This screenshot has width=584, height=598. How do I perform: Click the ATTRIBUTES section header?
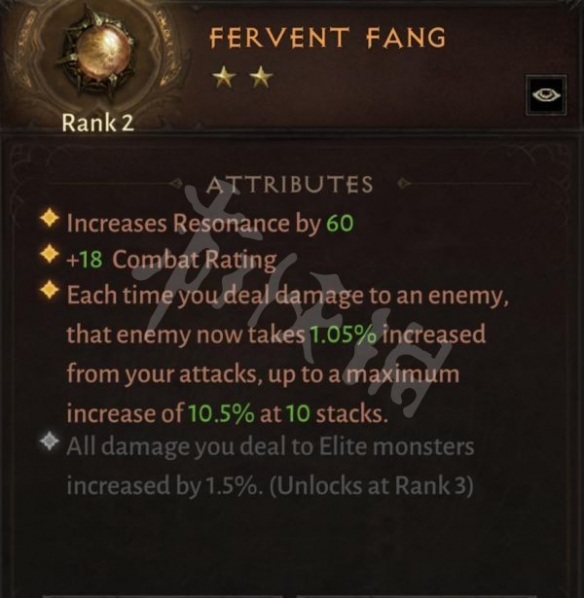coord(290,185)
